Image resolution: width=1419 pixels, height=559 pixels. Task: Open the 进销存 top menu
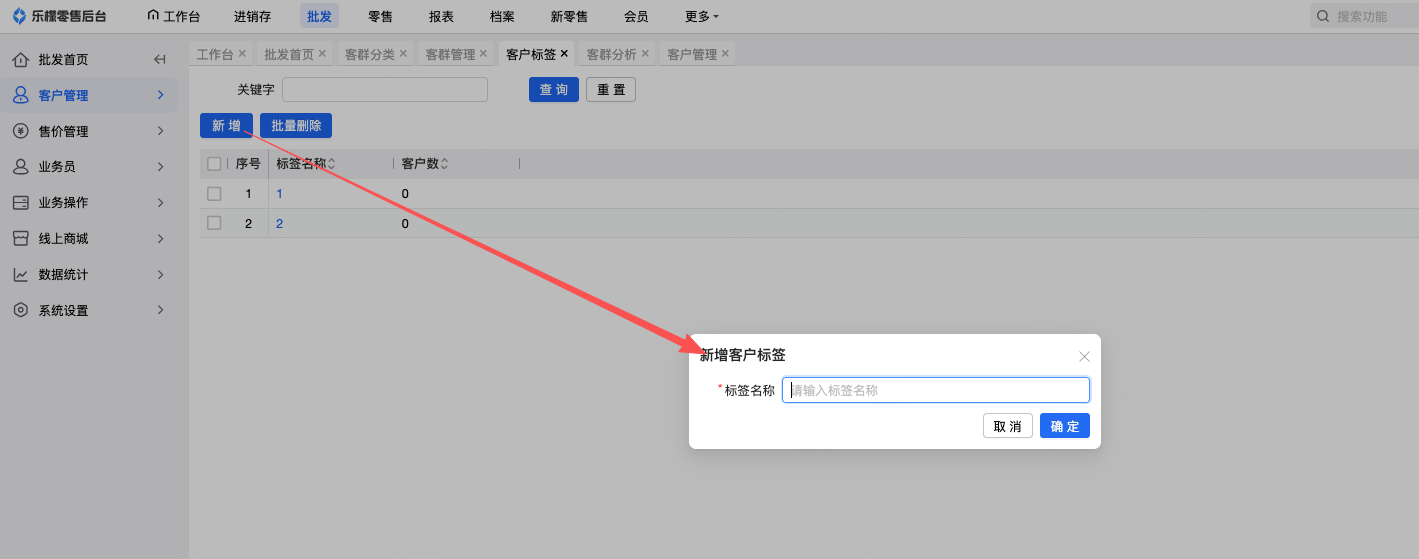tap(252, 16)
